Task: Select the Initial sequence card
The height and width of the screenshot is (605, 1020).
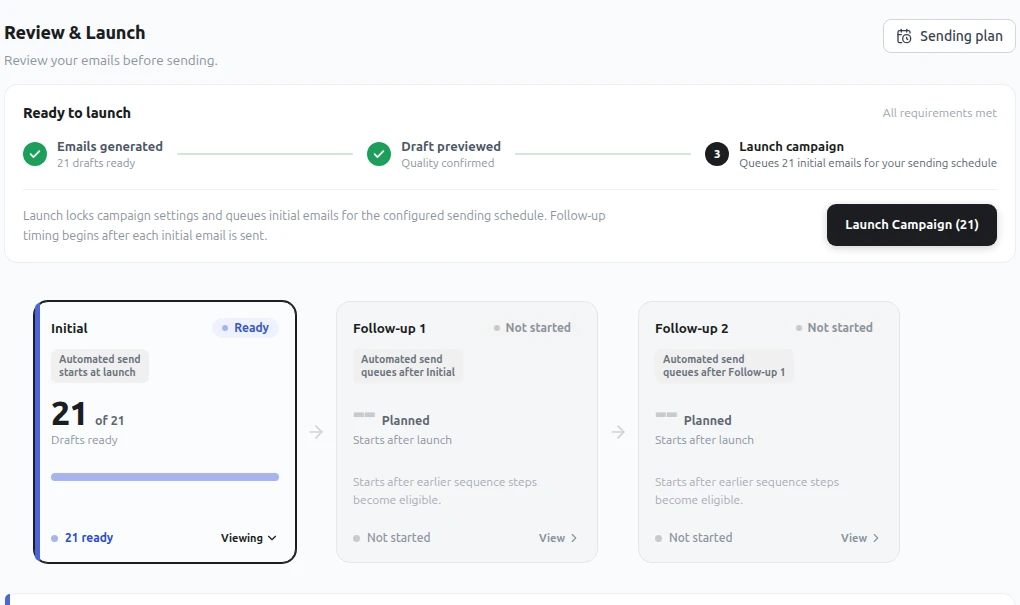Action: click(x=165, y=432)
